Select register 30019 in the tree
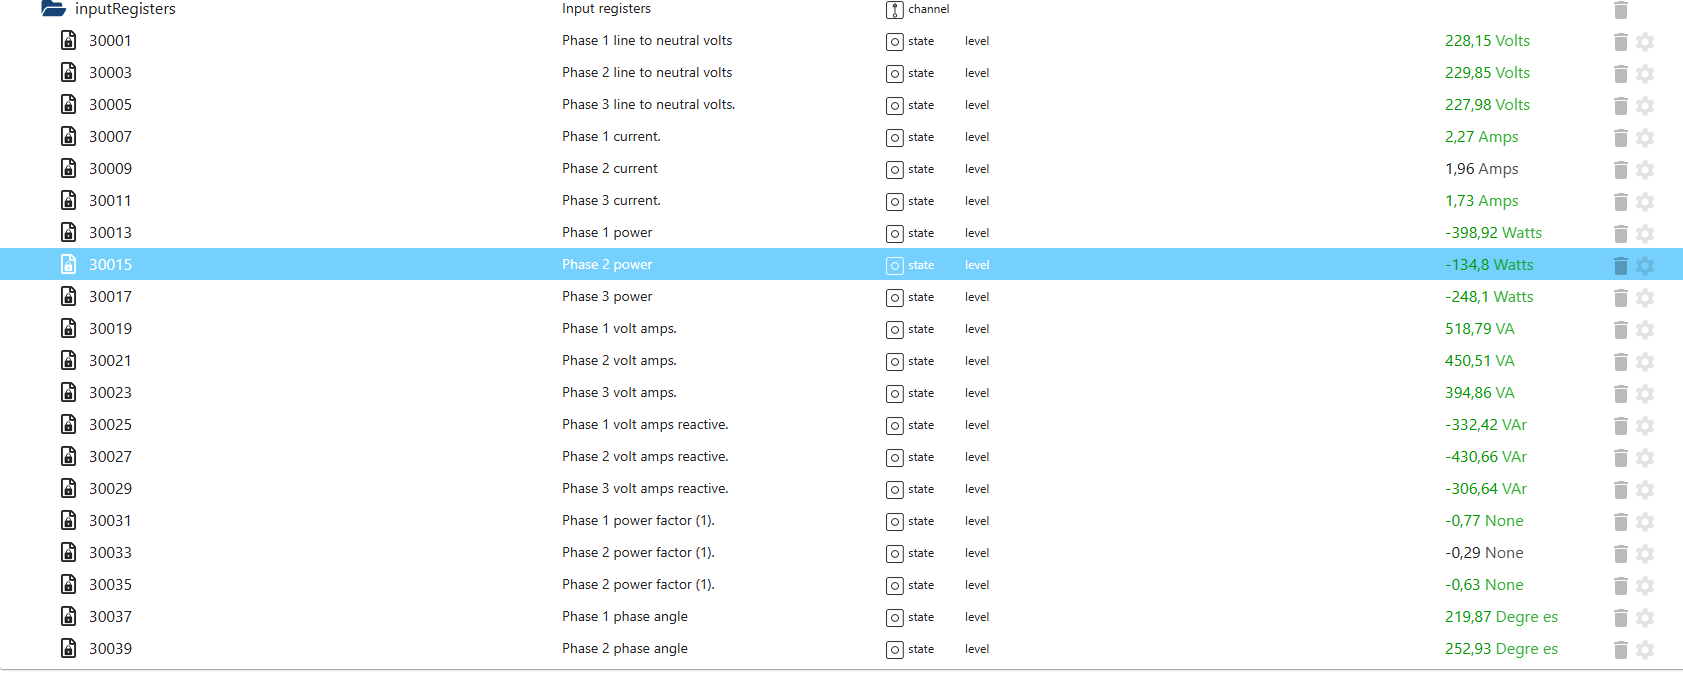1683x675 pixels. pos(110,329)
